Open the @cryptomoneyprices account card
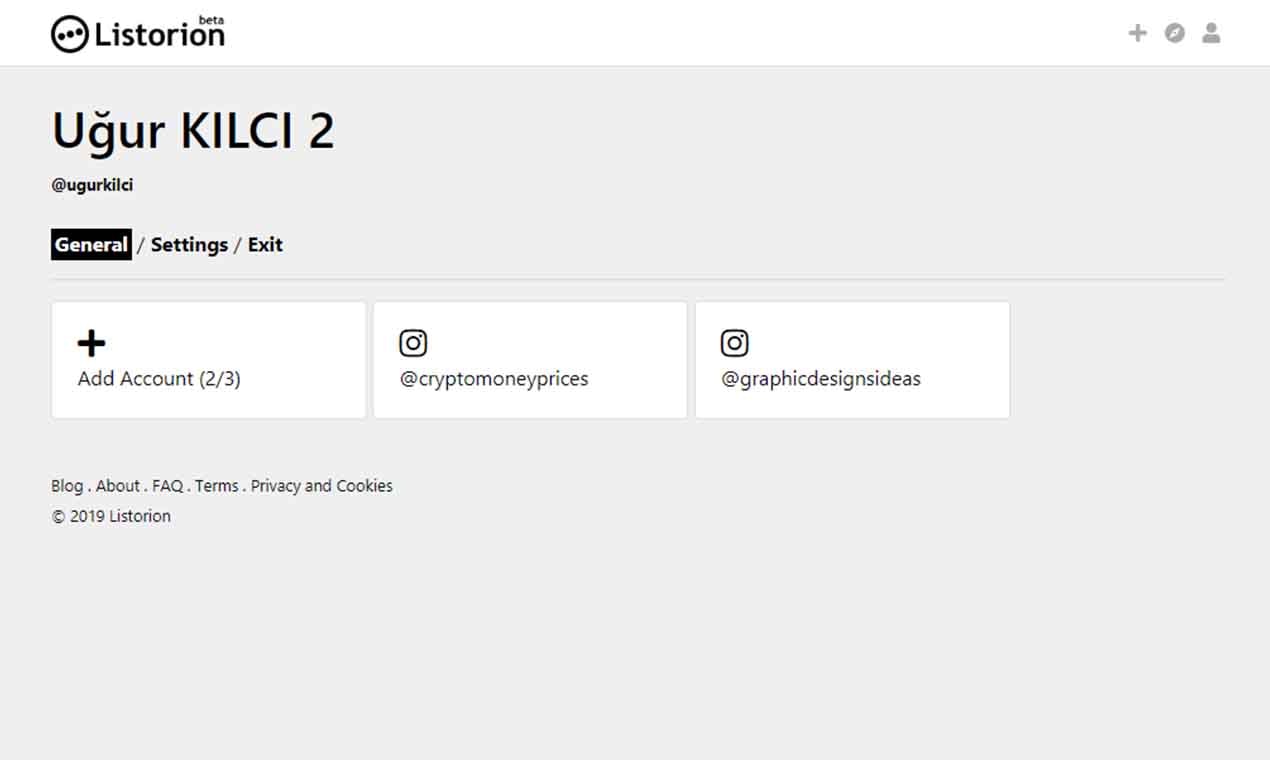The height and width of the screenshot is (760, 1270). 530,360
